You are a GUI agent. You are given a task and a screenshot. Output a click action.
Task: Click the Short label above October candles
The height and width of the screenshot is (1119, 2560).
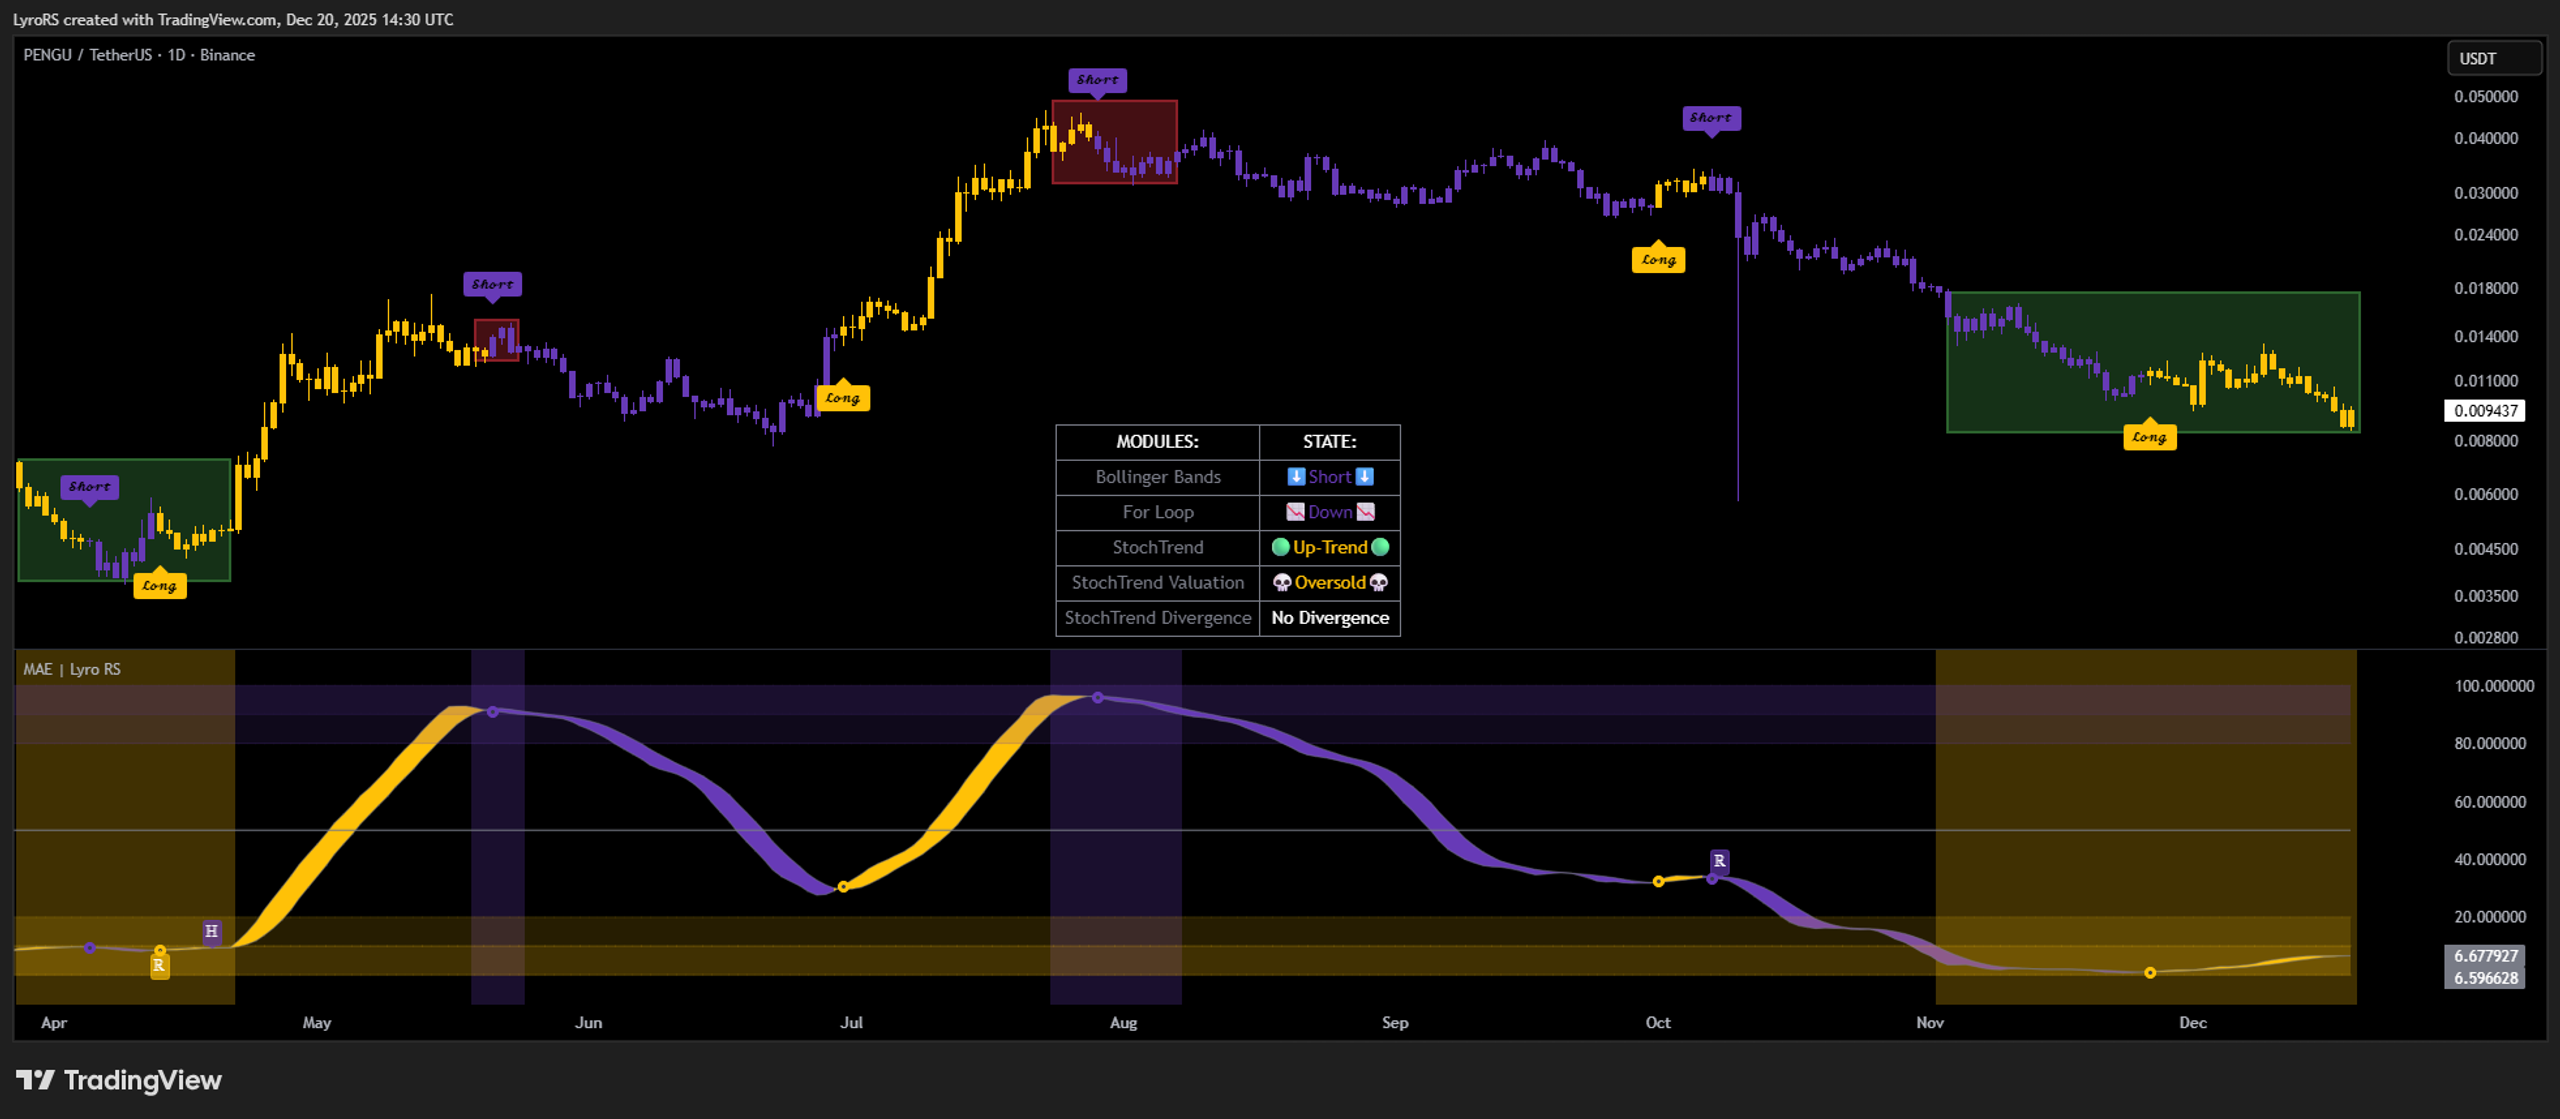pyautogui.click(x=1711, y=118)
